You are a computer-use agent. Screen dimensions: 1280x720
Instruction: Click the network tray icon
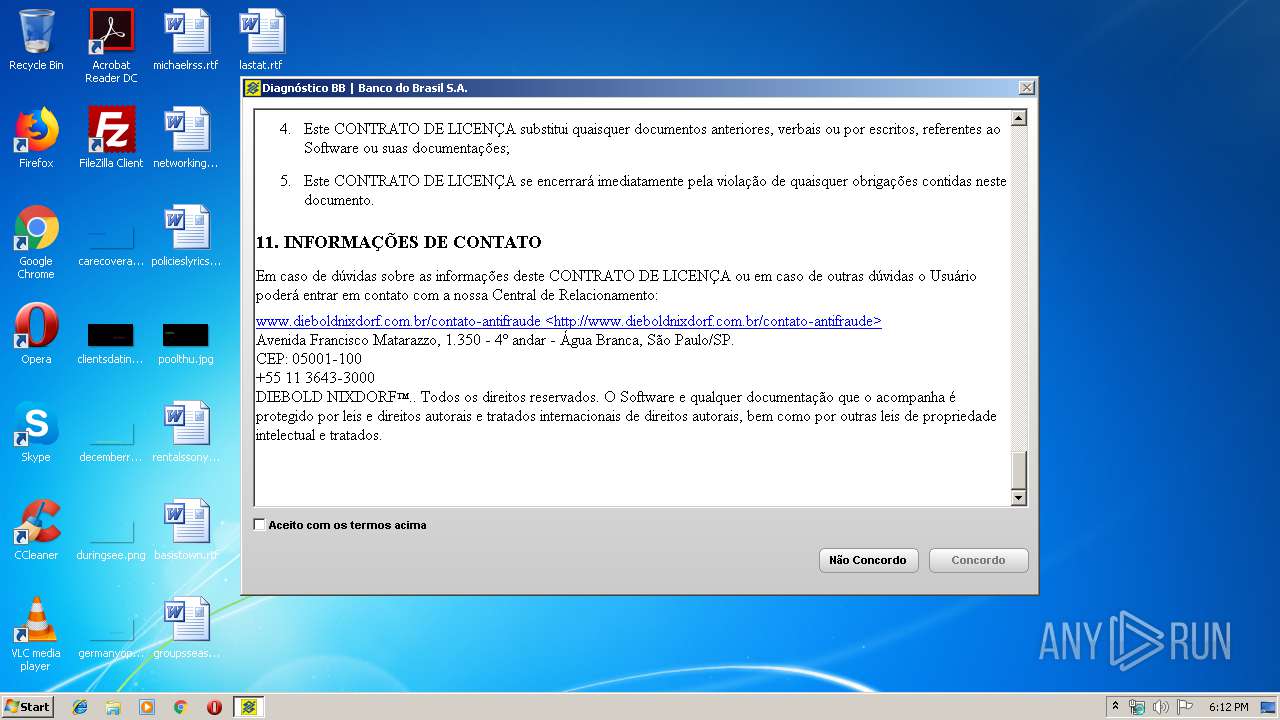click(1137, 707)
